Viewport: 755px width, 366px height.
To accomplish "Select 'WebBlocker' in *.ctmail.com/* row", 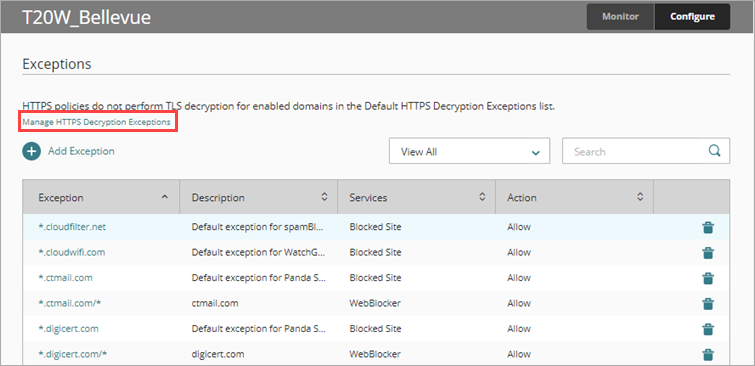I will tap(375, 303).
